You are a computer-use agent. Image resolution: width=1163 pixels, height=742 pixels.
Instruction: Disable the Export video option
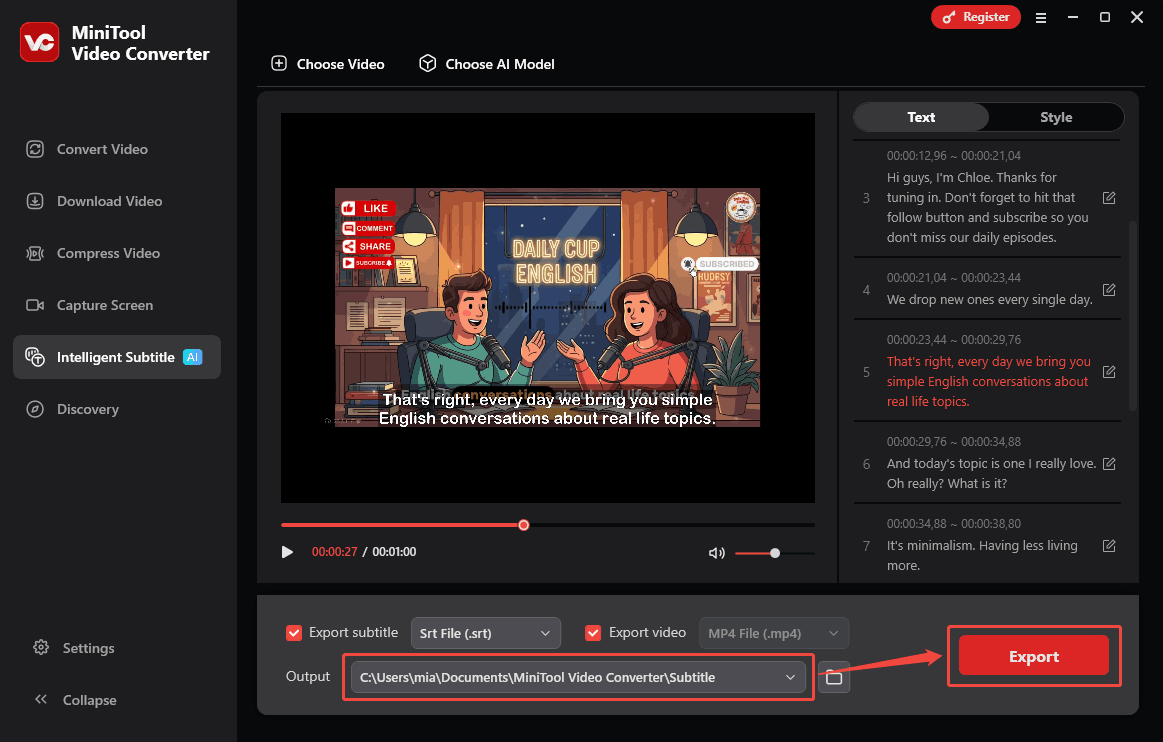point(593,632)
